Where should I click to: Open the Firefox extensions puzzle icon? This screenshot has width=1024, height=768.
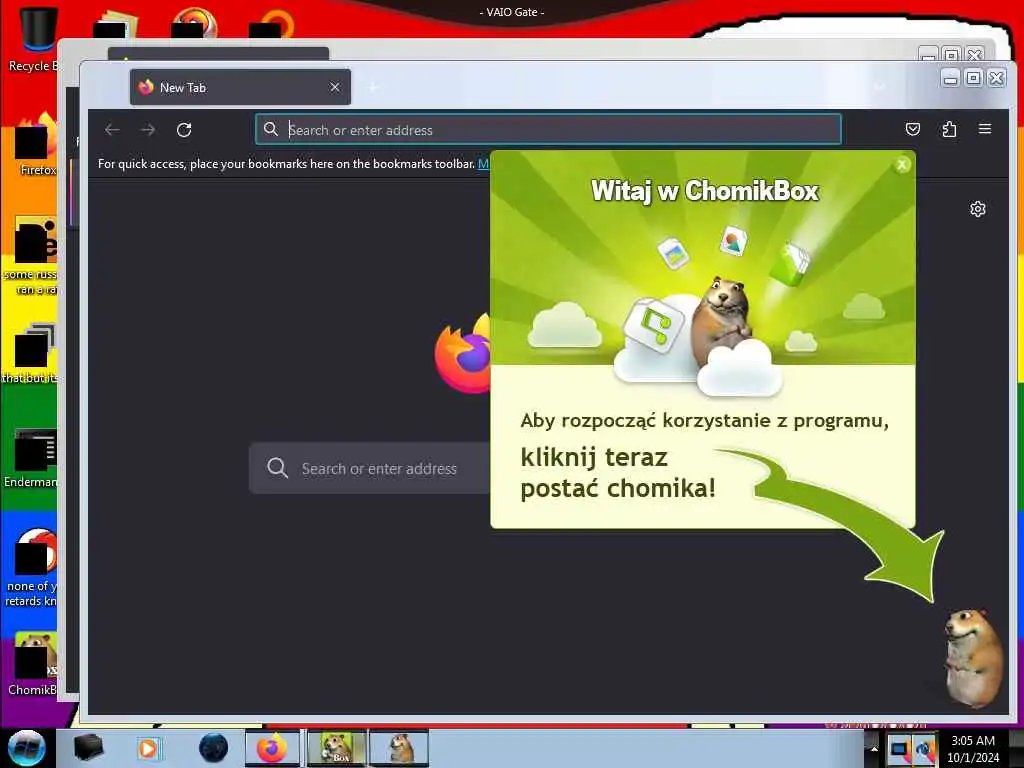pyautogui.click(x=949, y=129)
